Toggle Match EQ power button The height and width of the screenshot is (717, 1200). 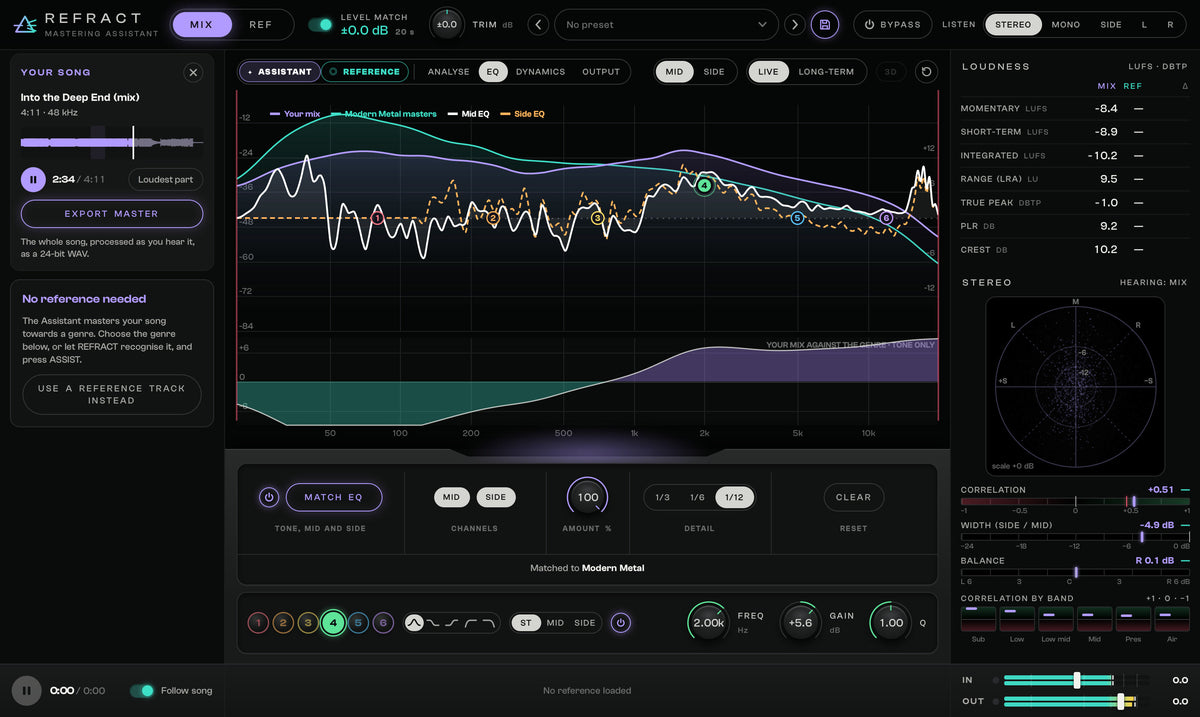pos(268,497)
